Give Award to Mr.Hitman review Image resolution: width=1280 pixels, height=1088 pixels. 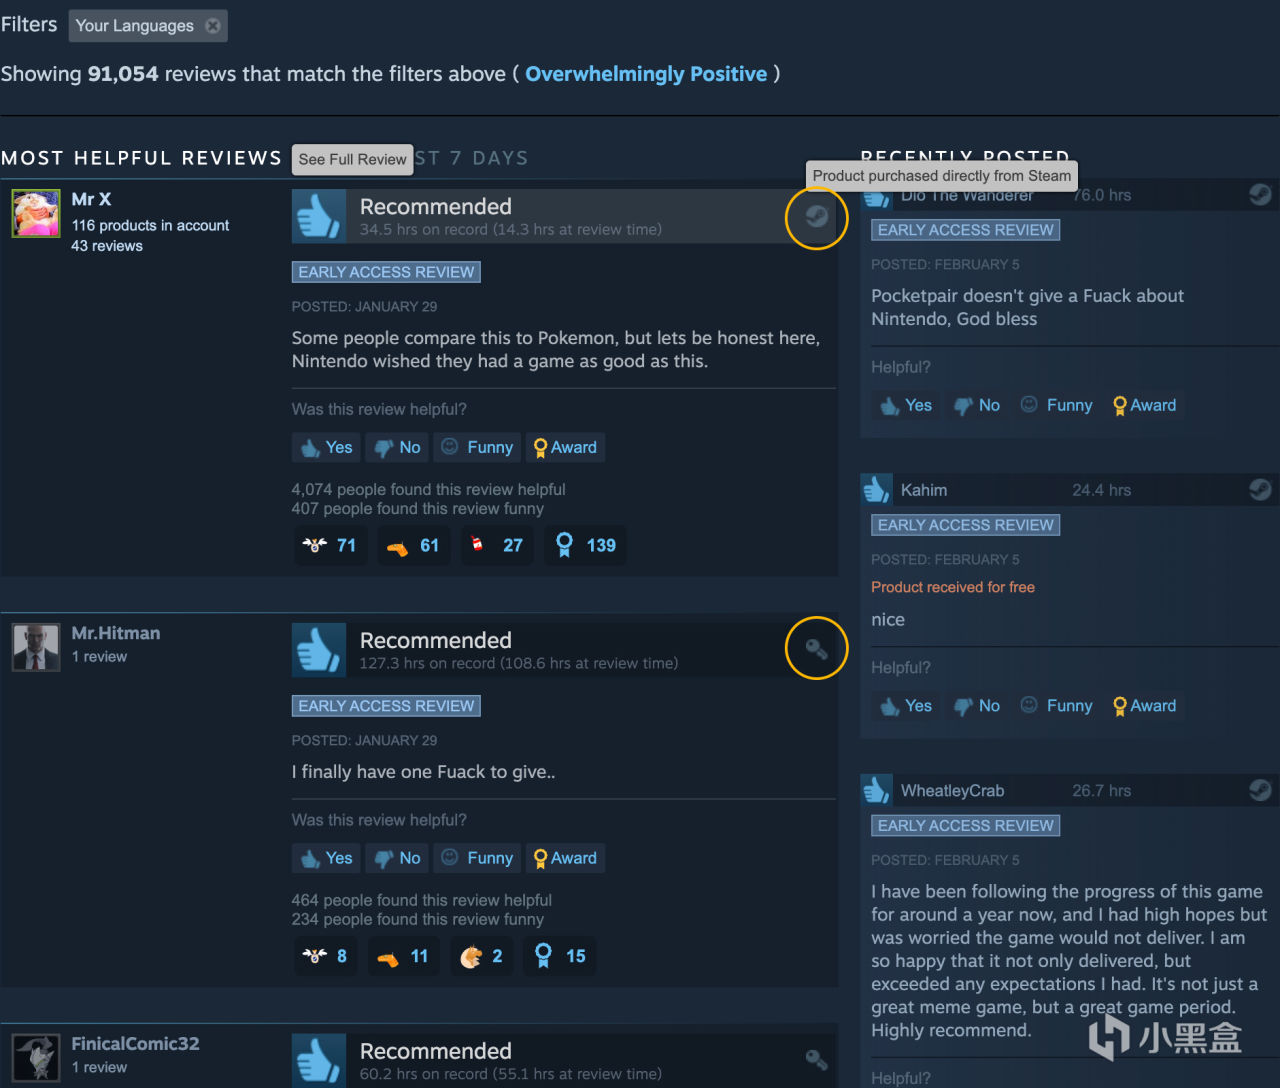(x=565, y=858)
